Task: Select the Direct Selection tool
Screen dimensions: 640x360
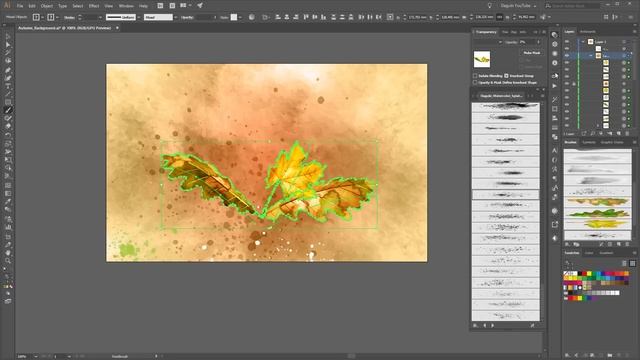Action: pos(8,45)
